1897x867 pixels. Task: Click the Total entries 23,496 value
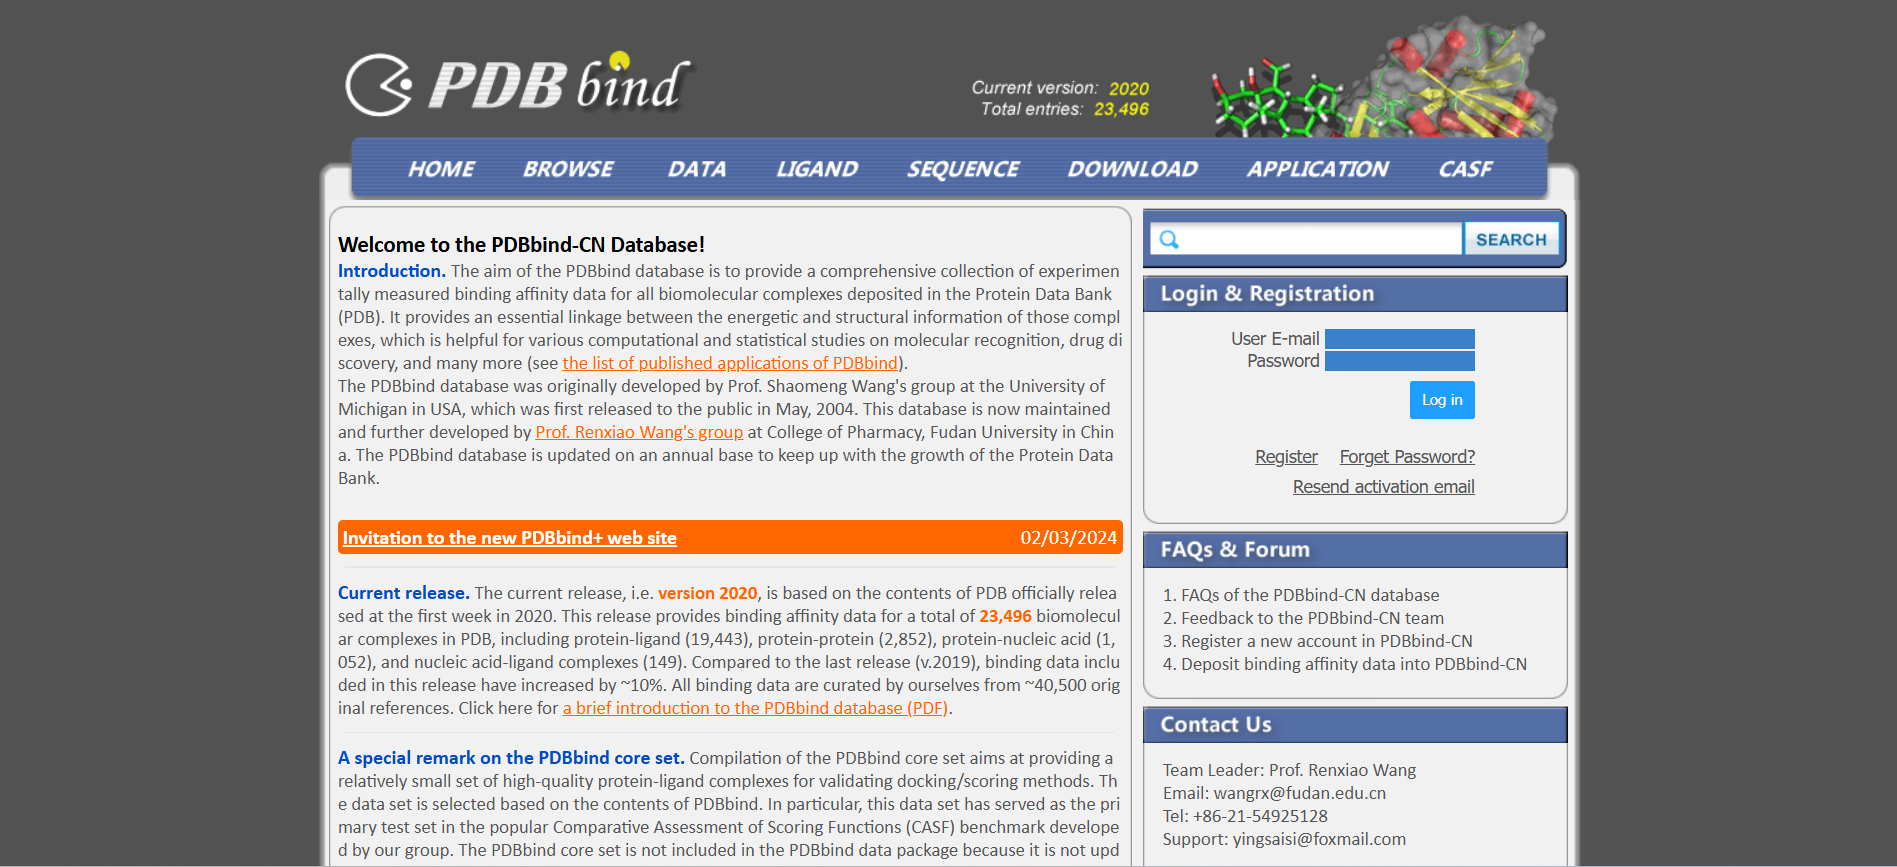pos(1121,109)
